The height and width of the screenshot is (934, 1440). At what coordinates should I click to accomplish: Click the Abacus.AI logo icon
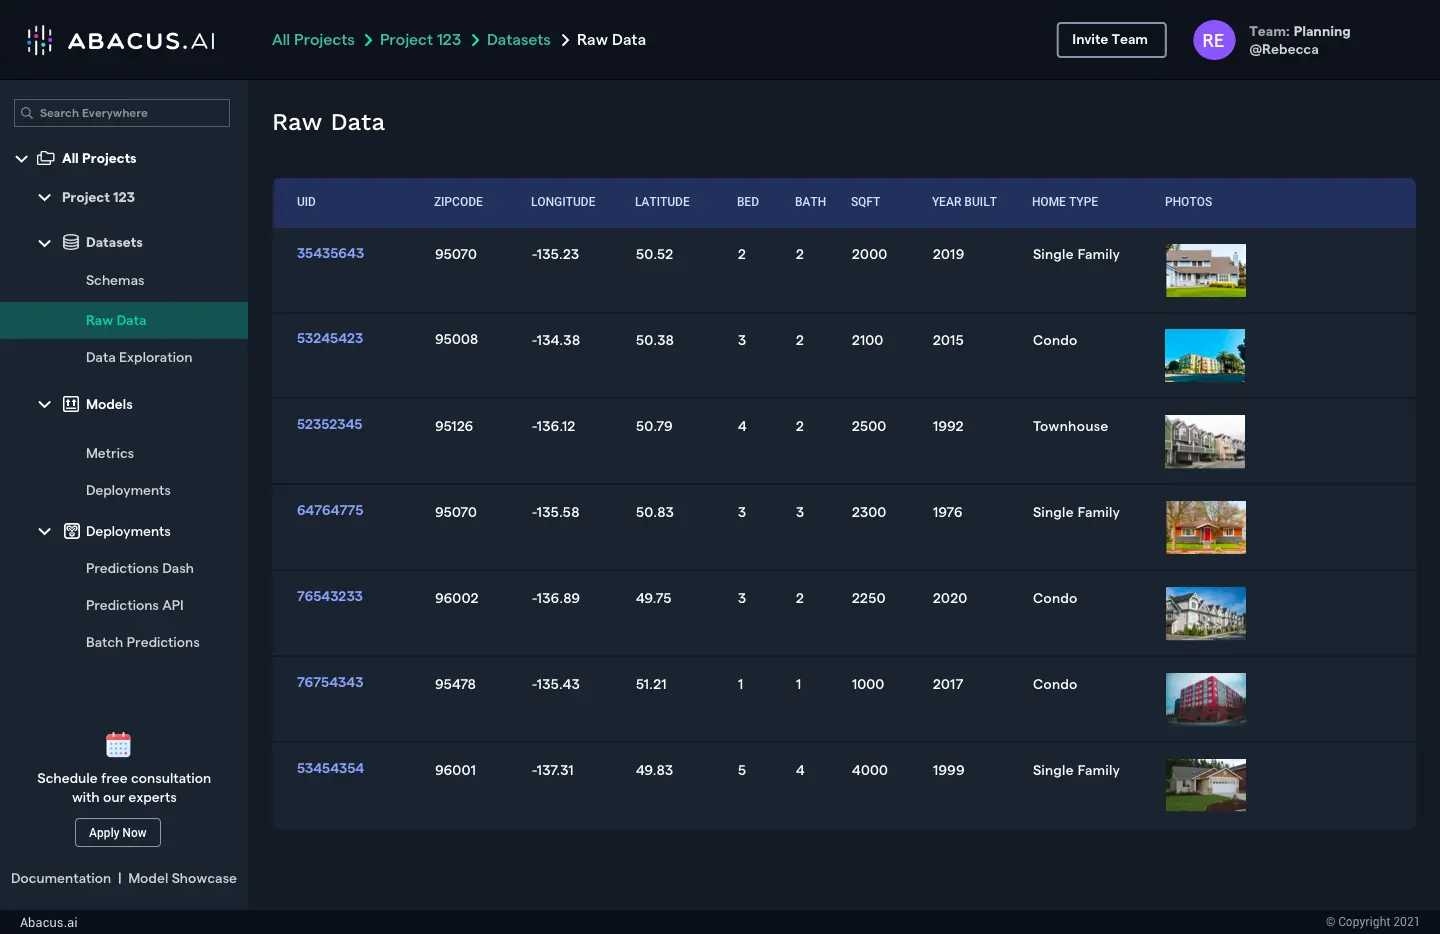[40, 40]
